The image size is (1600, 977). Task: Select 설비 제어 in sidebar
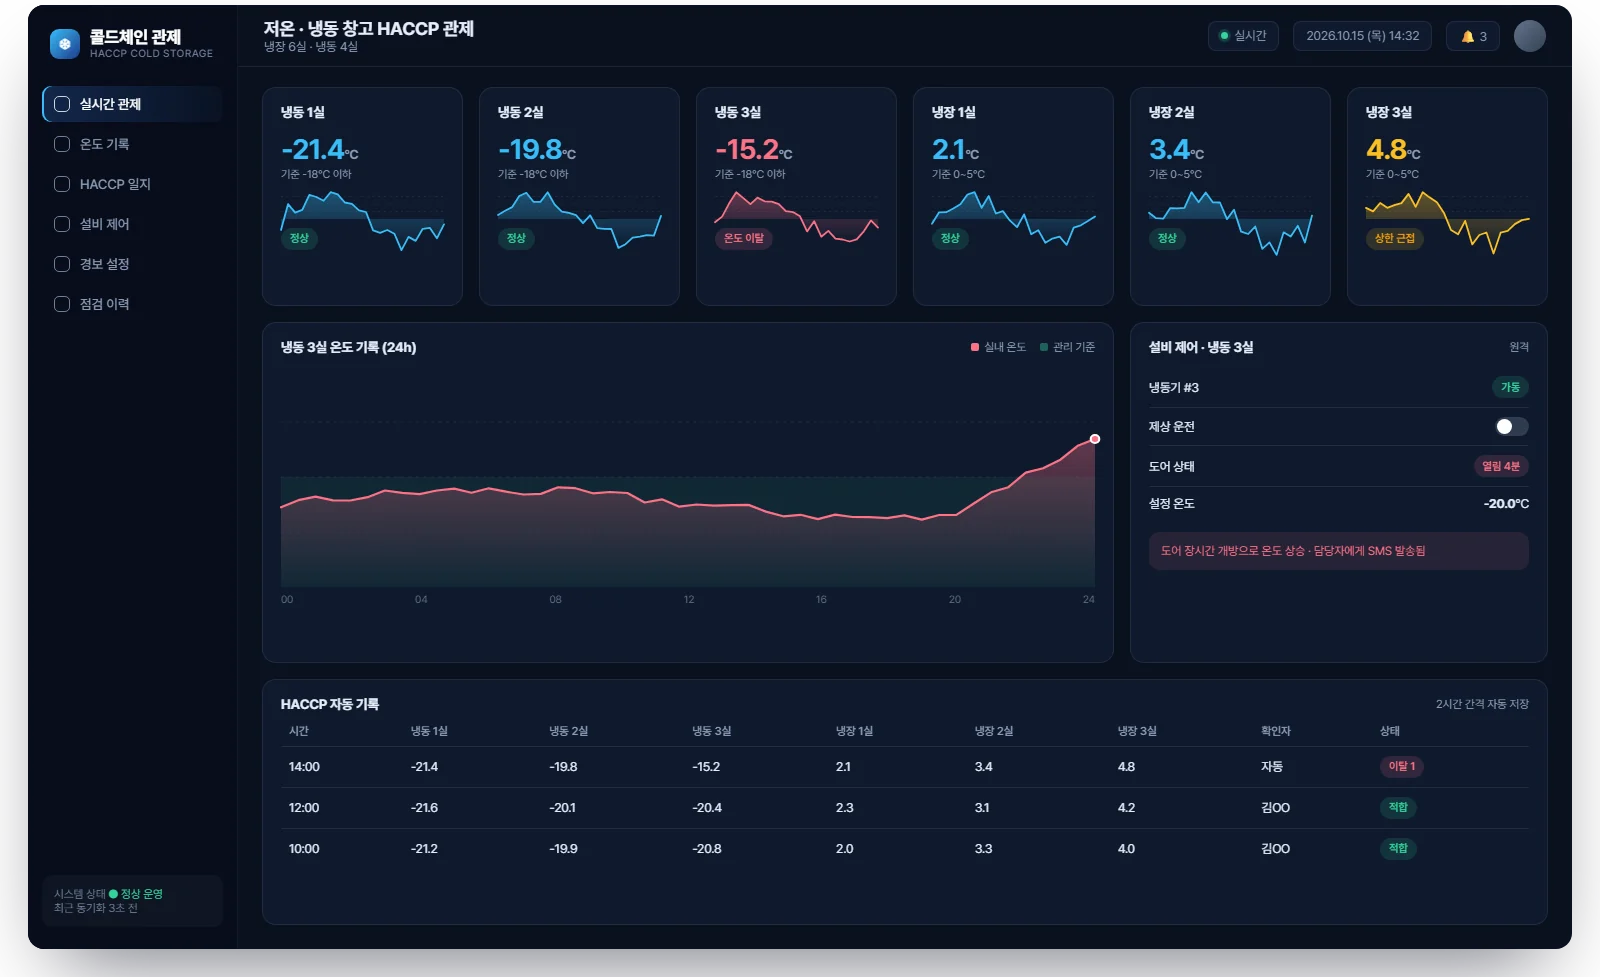[x=132, y=224]
